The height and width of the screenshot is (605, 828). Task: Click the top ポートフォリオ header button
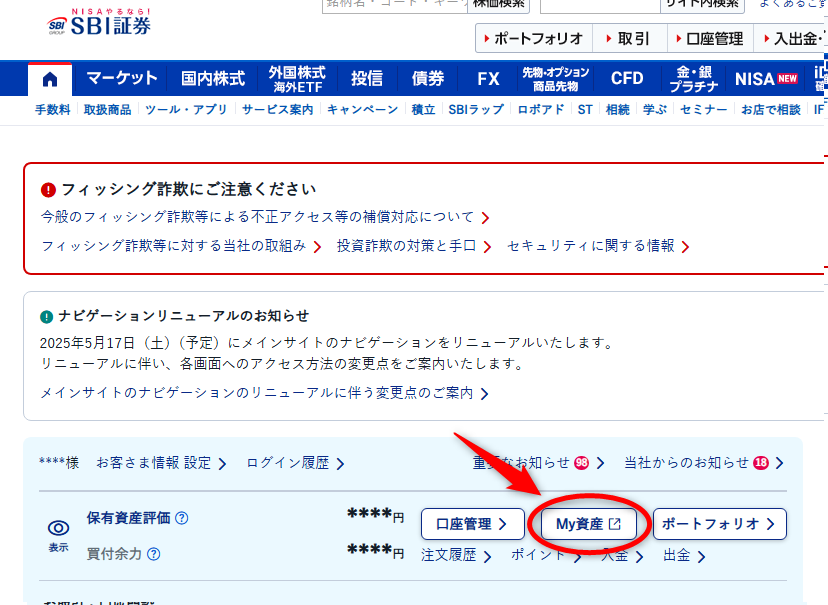[x=534, y=39]
